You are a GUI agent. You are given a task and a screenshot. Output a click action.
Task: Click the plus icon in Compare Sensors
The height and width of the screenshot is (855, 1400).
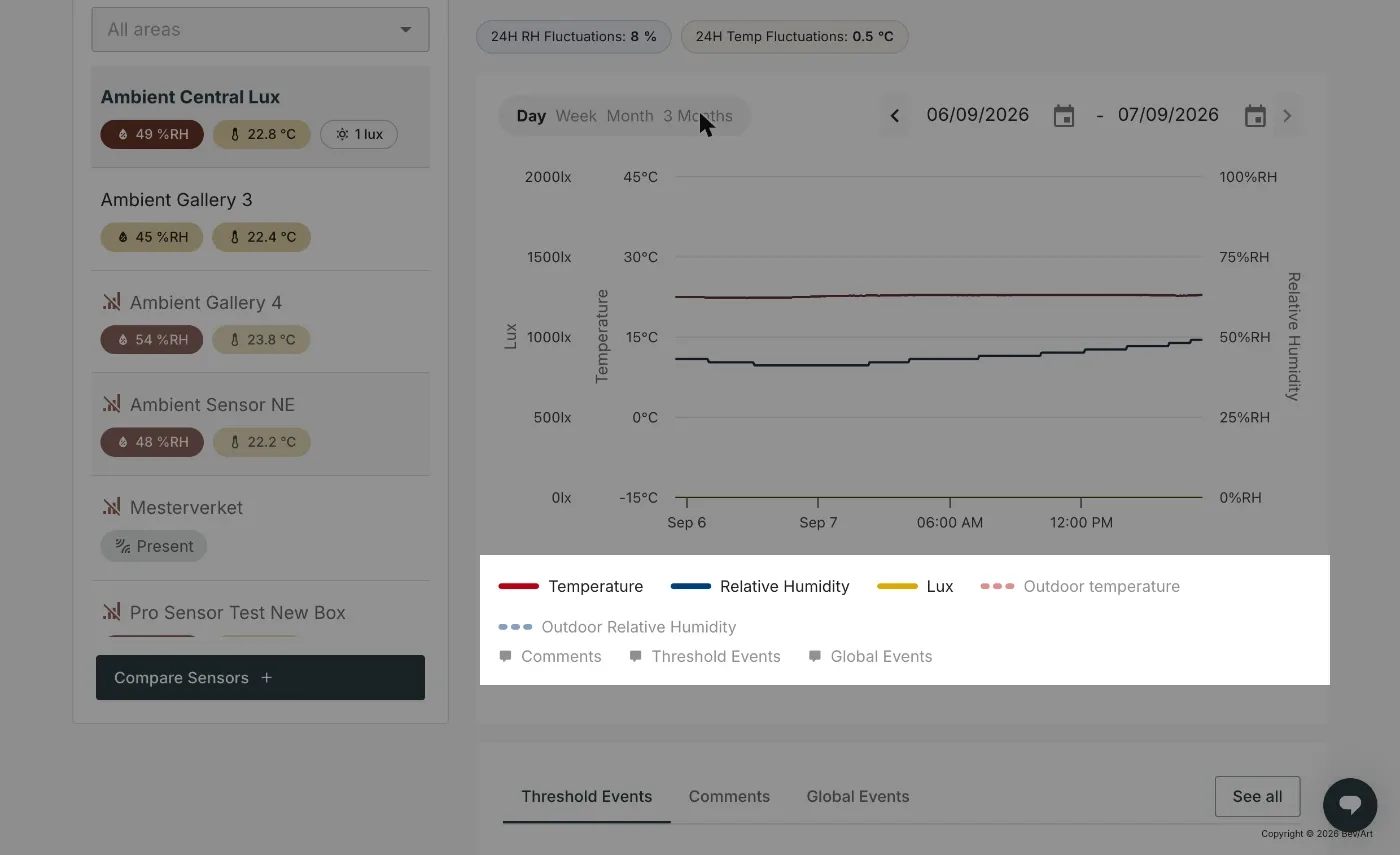pos(266,678)
